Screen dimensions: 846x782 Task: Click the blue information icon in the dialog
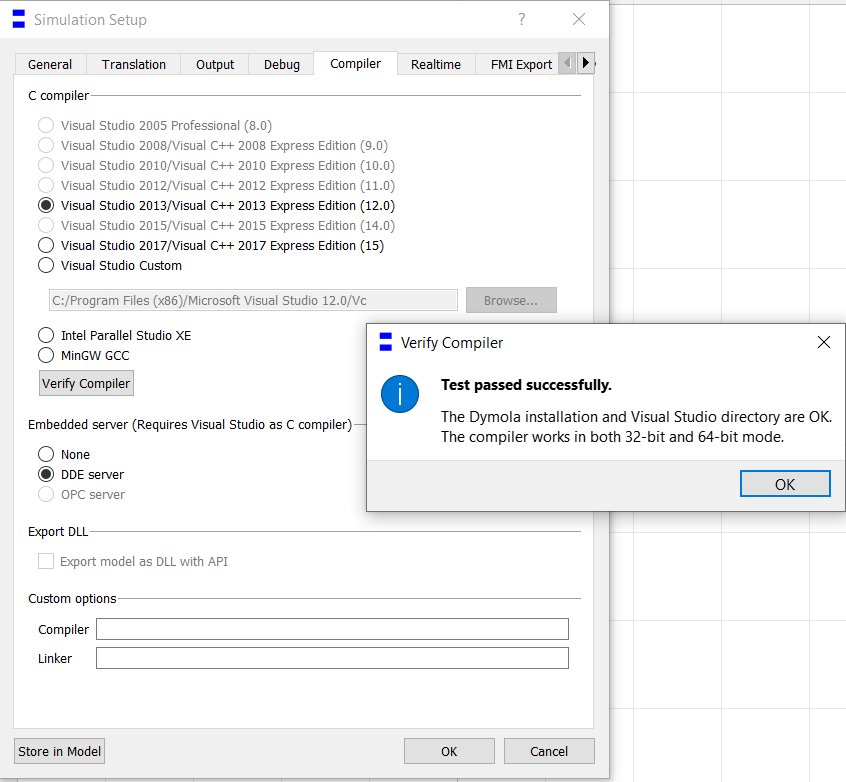400,395
